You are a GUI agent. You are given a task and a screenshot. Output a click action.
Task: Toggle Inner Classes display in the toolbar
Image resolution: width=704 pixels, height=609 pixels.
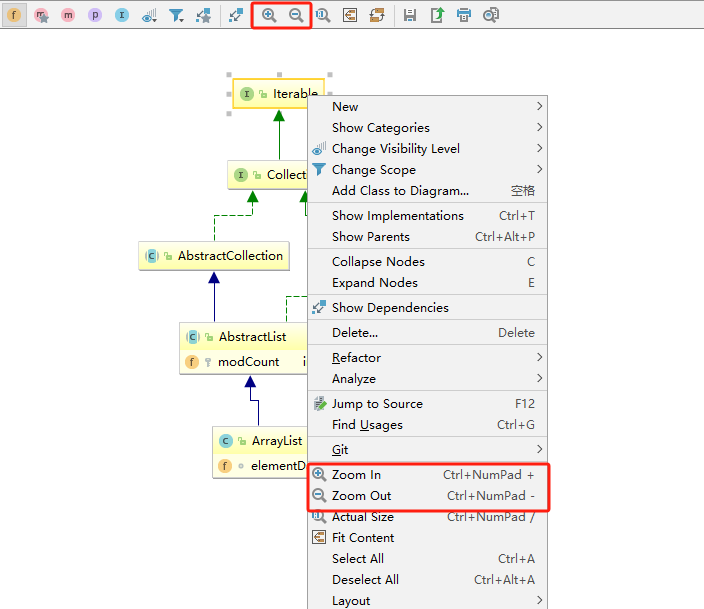point(122,15)
